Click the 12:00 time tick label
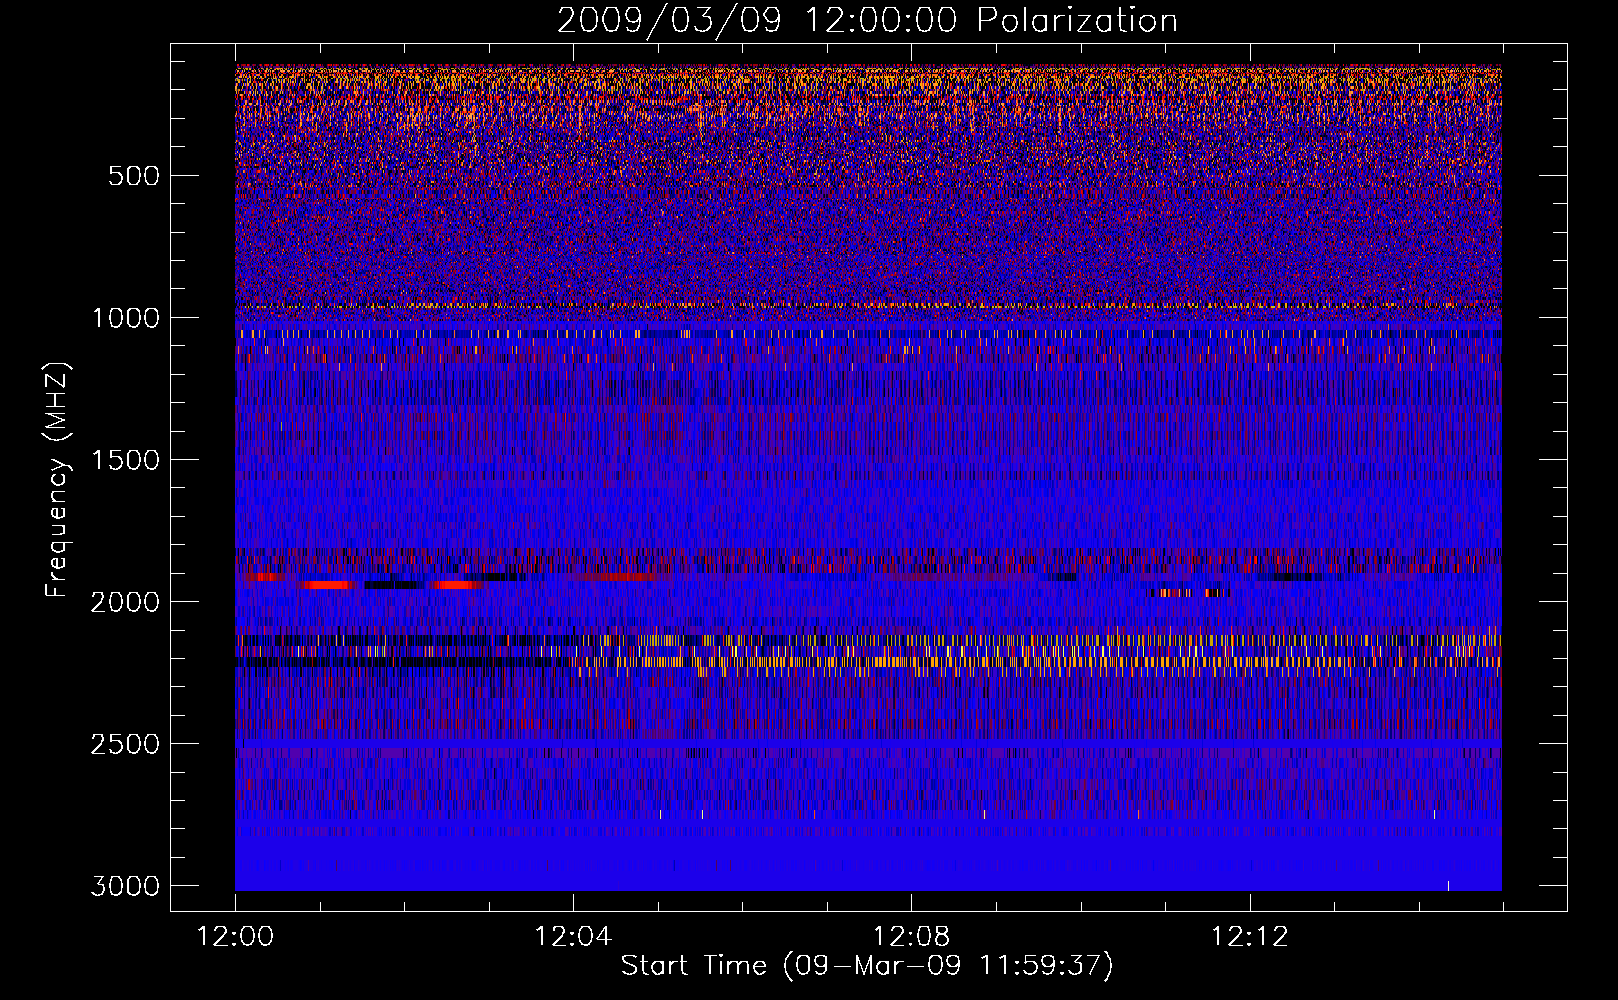Image resolution: width=1618 pixels, height=1000 pixels. coord(235,937)
